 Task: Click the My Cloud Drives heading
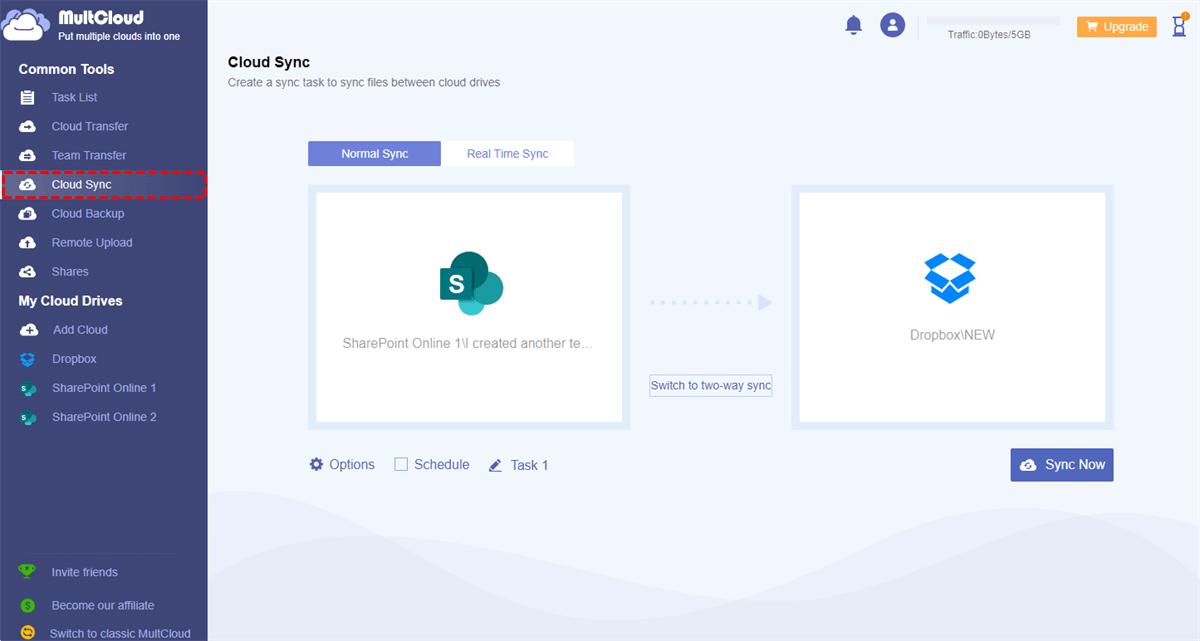pyautogui.click(x=70, y=301)
